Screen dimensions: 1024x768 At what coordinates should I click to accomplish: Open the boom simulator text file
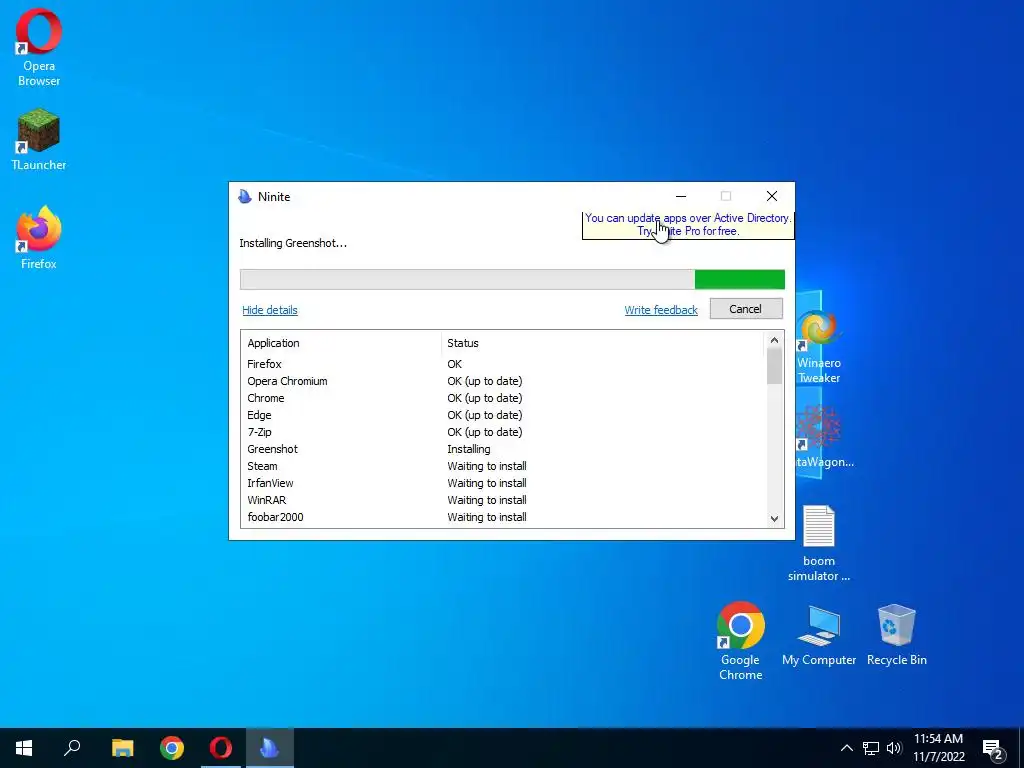819,543
